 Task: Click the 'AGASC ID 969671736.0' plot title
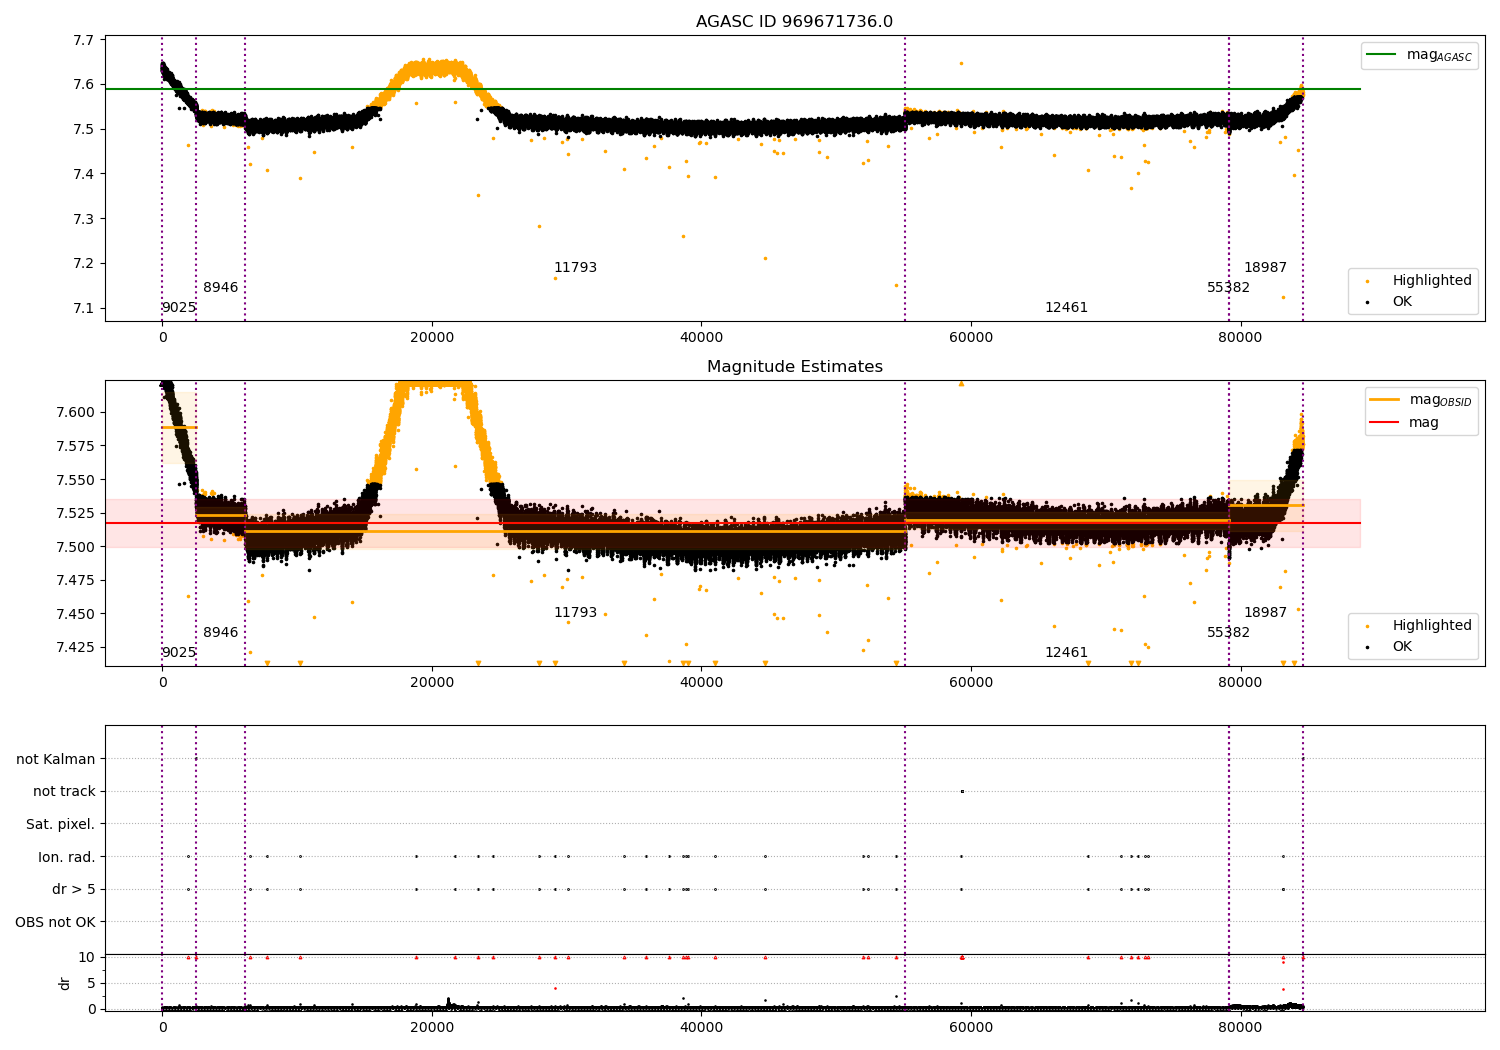coord(794,22)
